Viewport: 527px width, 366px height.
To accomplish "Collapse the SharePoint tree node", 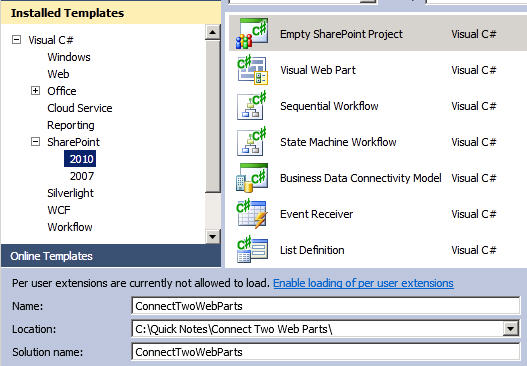I will pyautogui.click(x=35, y=142).
